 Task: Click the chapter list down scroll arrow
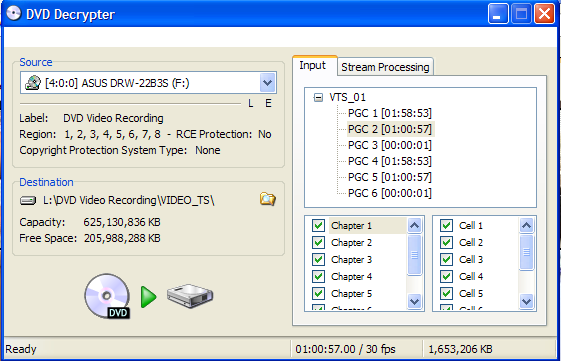pos(414,301)
